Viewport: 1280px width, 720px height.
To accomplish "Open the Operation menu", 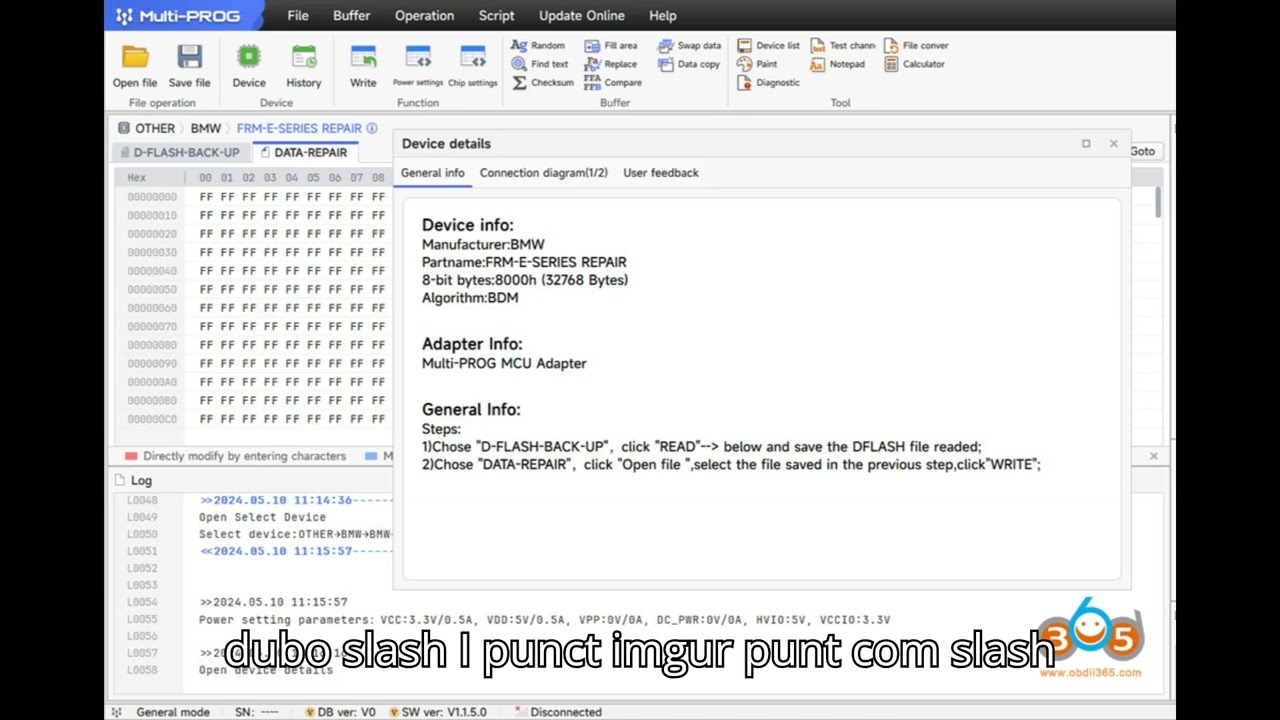I will point(424,15).
